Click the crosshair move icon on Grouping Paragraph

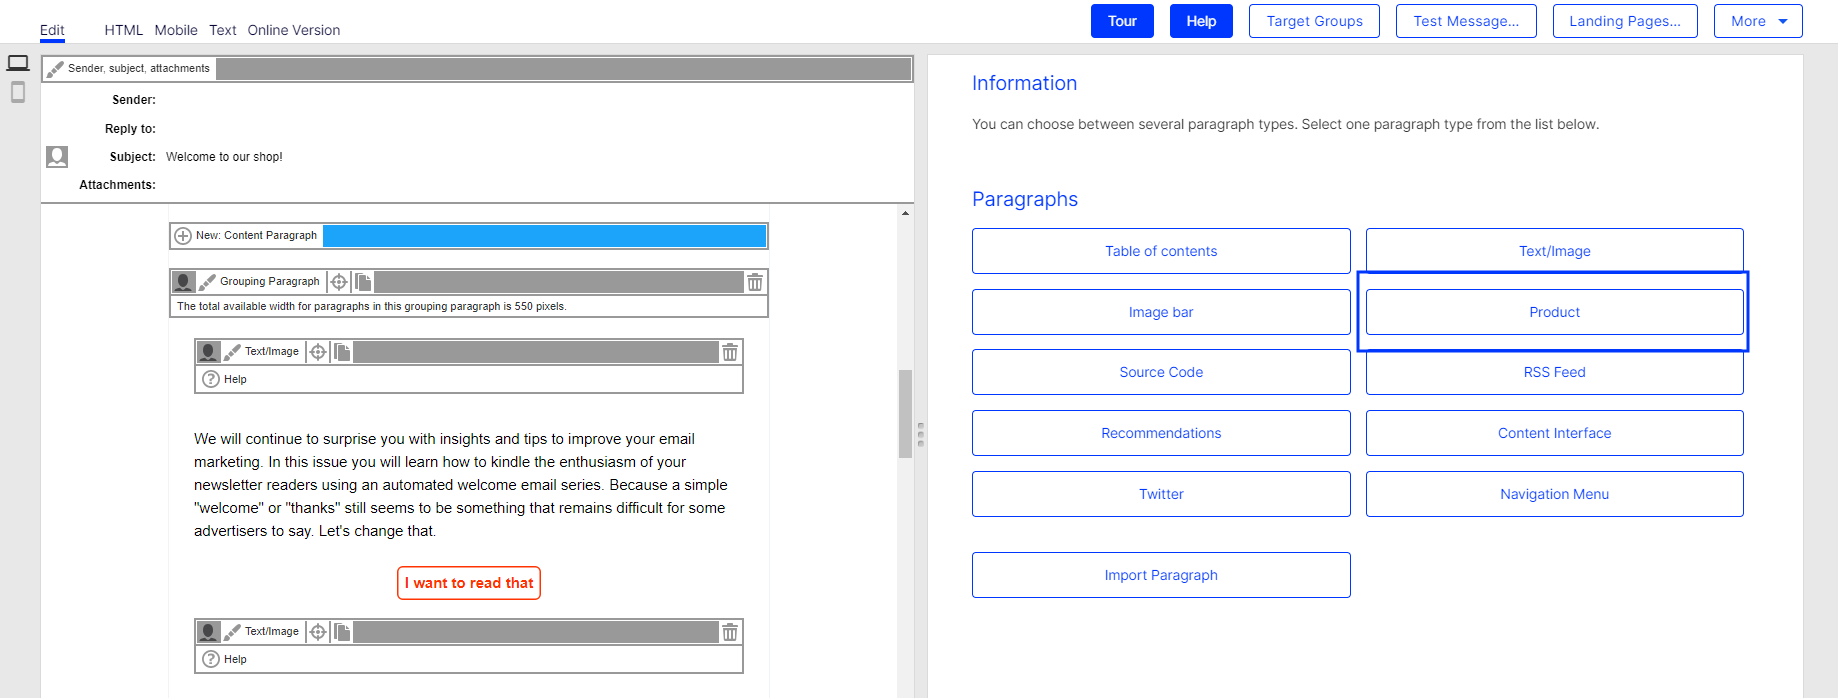pos(339,282)
